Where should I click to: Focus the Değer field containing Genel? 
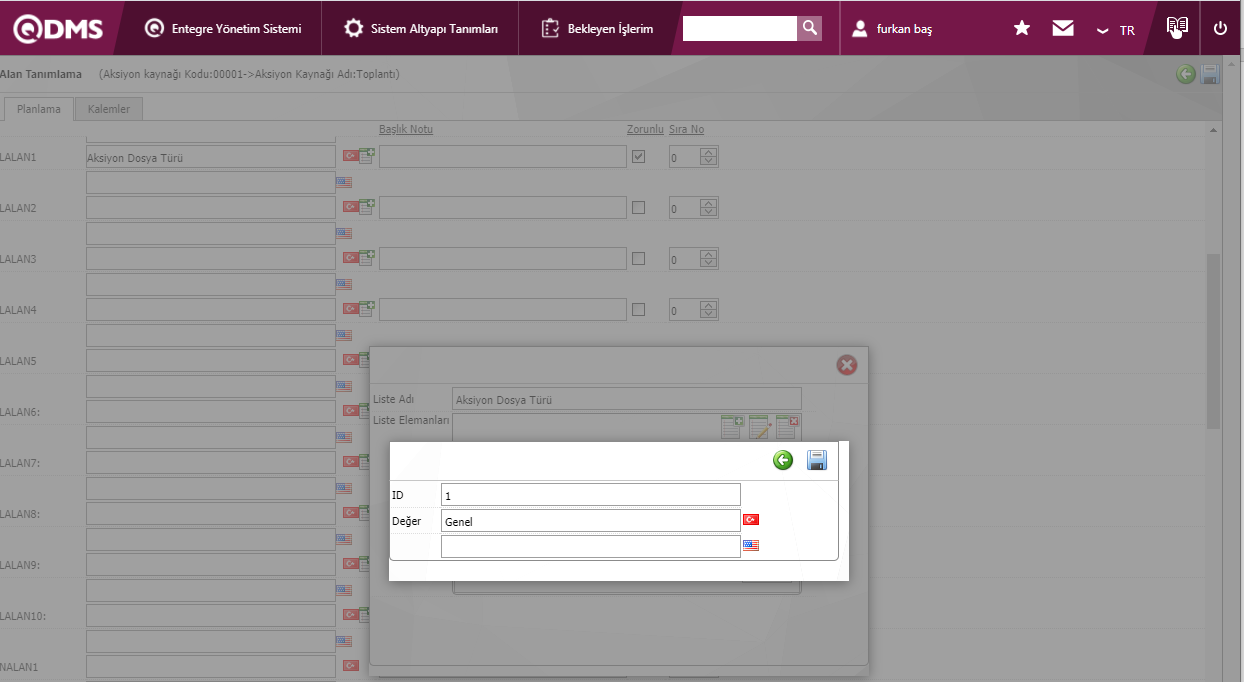590,521
